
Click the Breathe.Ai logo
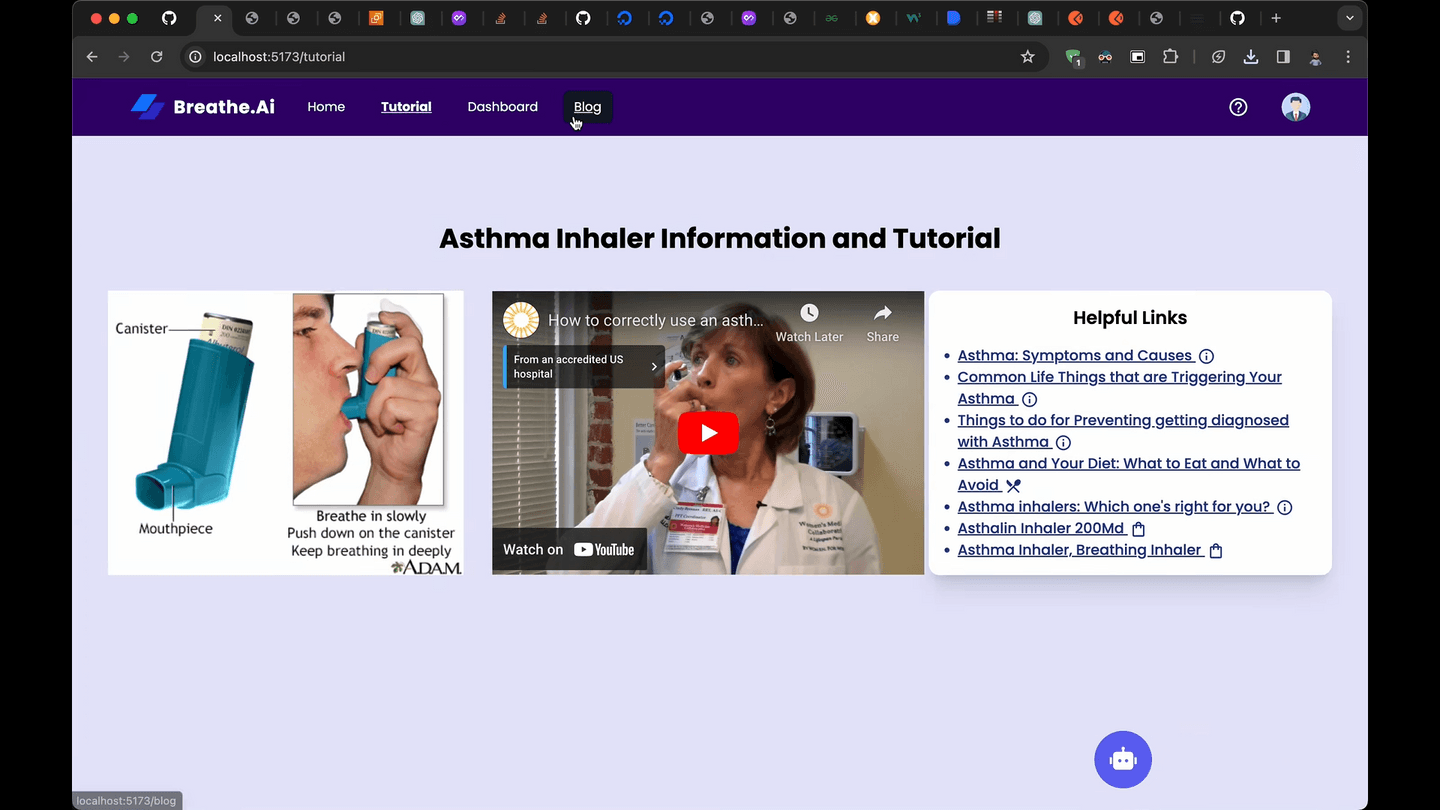tap(203, 107)
